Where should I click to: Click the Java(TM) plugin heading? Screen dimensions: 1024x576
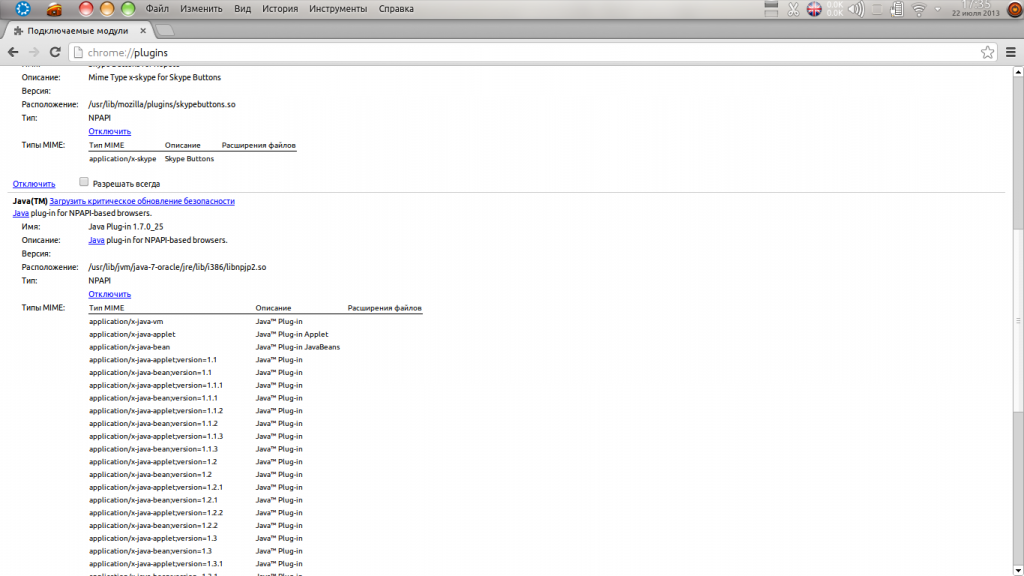(x=30, y=201)
